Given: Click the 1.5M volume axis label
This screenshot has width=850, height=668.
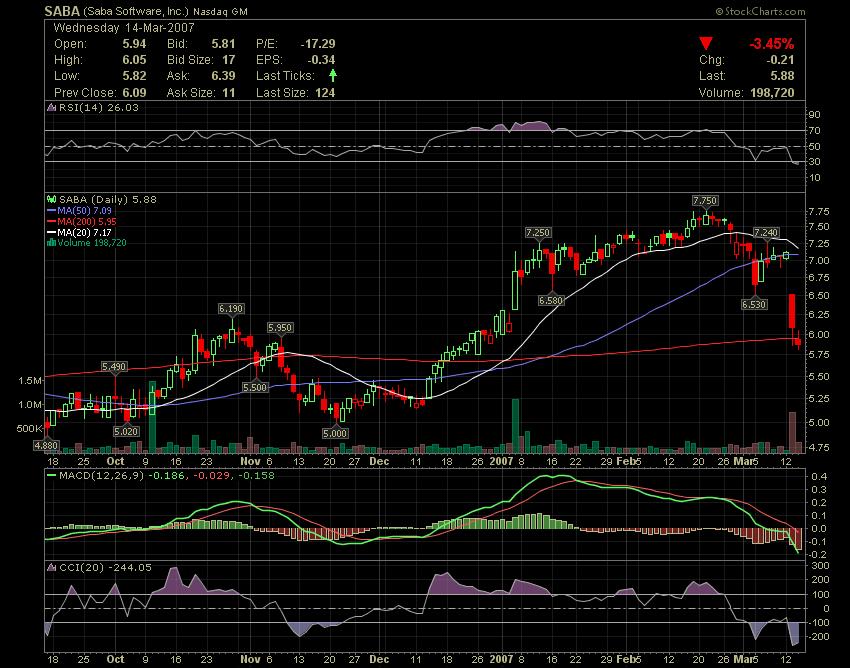Looking at the screenshot, I should click(x=30, y=381).
